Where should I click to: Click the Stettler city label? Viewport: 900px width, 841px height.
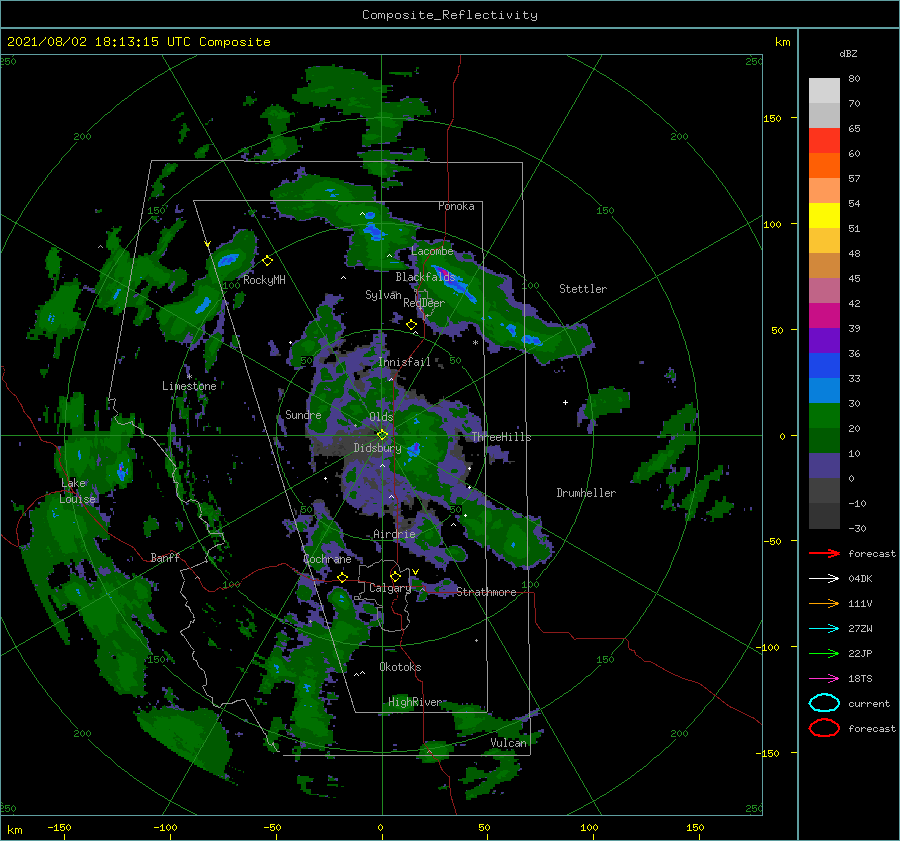[583, 289]
